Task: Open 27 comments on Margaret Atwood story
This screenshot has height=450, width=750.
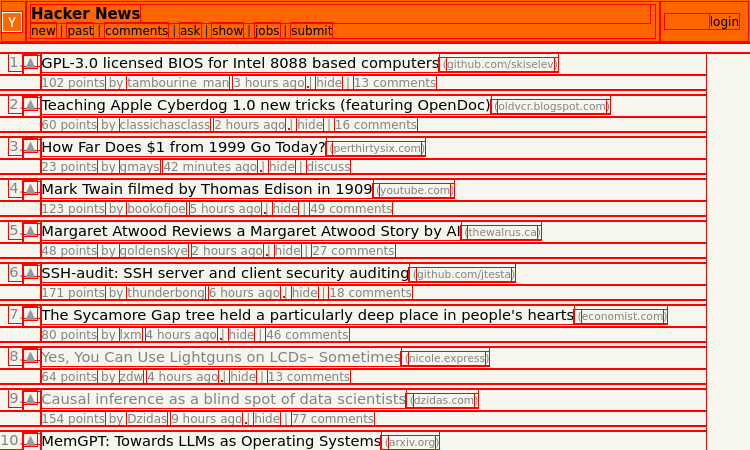Action: (x=353, y=251)
